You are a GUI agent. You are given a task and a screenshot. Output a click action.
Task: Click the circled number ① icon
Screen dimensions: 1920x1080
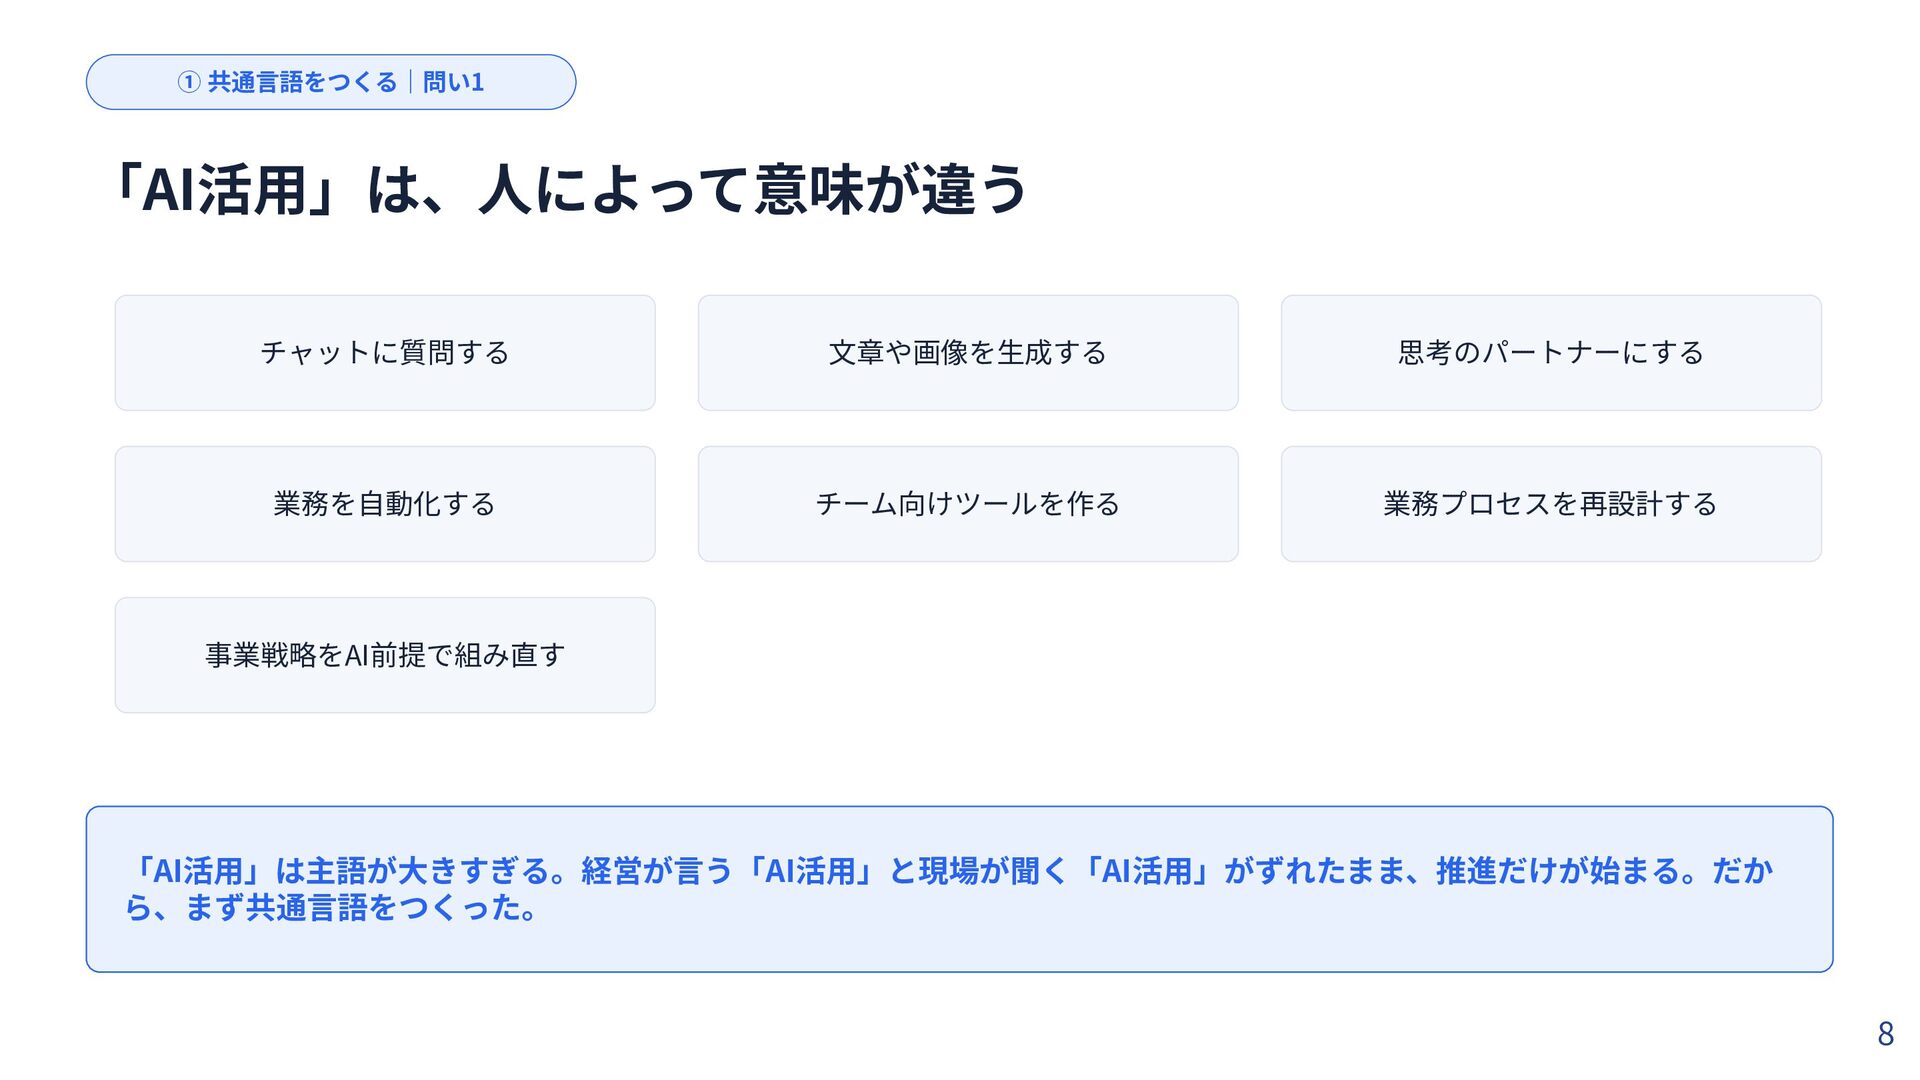tap(189, 82)
